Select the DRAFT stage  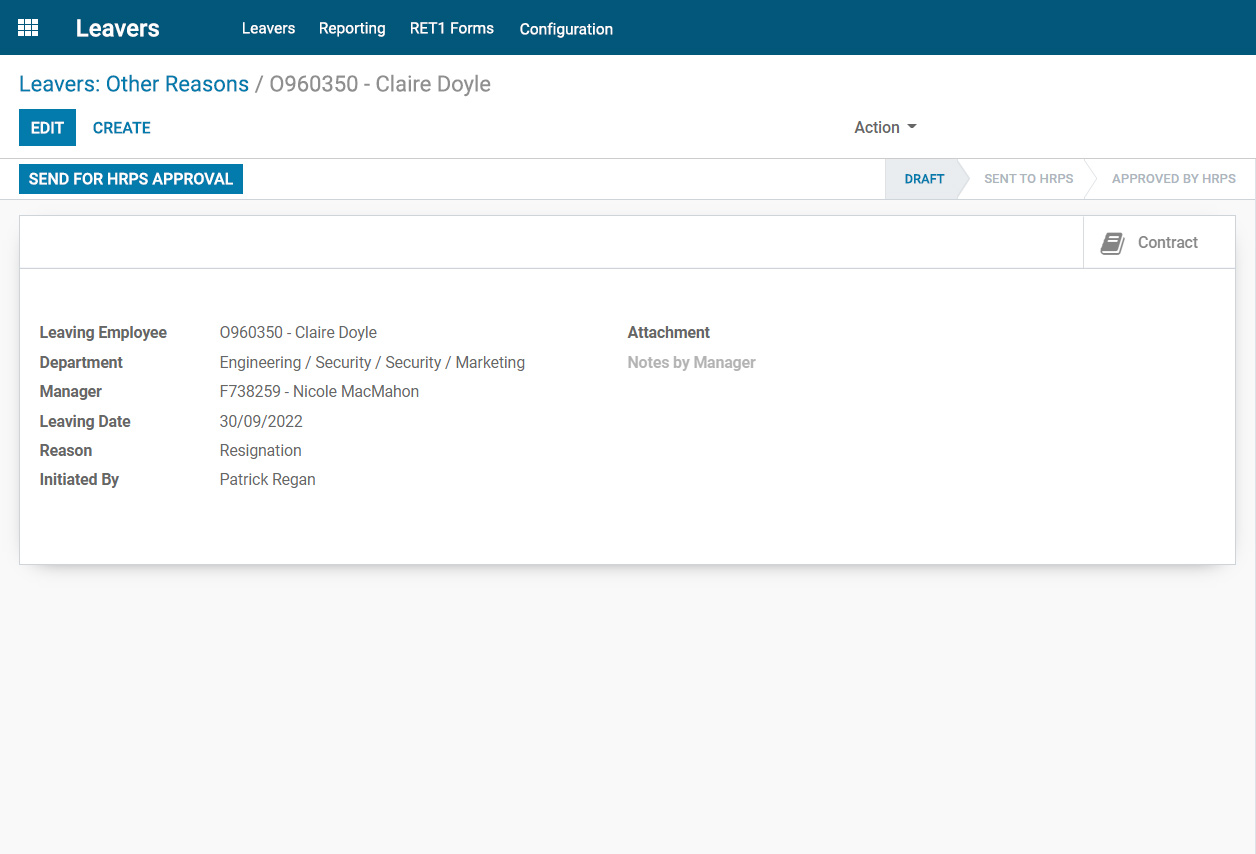click(x=923, y=178)
